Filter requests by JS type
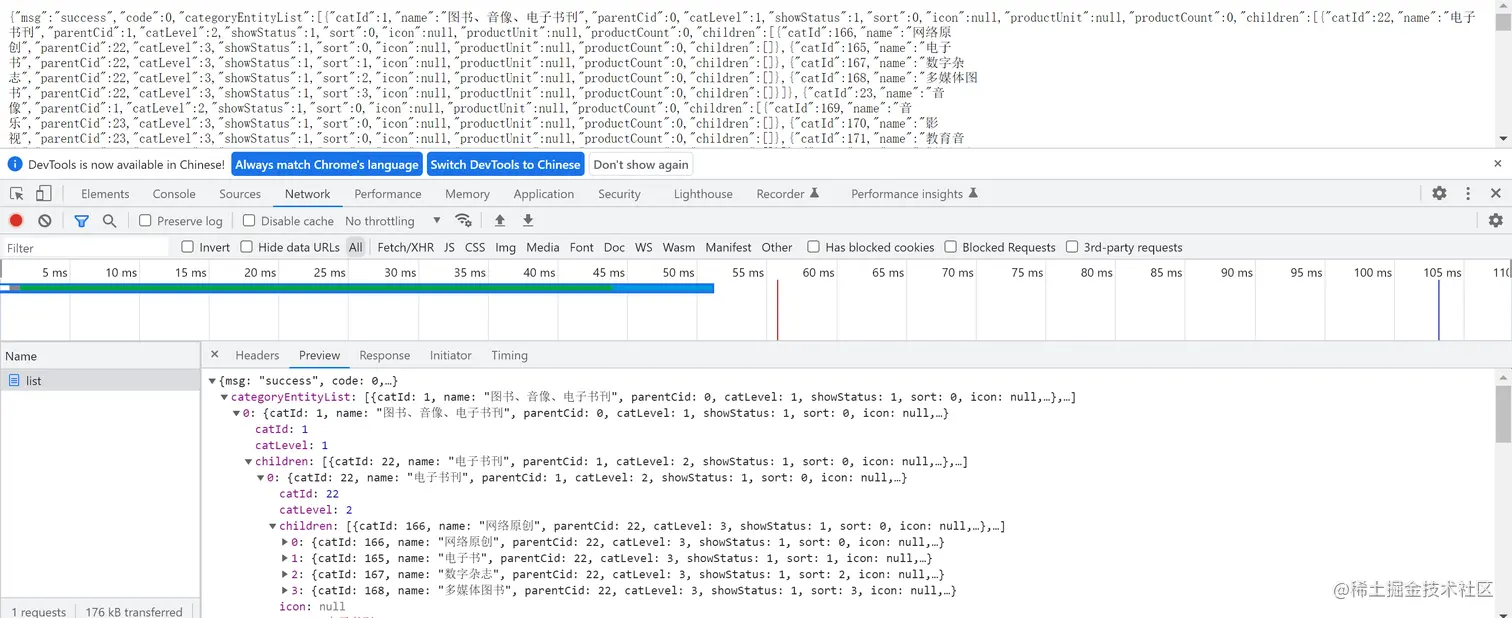The height and width of the screenshot is (618, 1512). pos(449,247)
